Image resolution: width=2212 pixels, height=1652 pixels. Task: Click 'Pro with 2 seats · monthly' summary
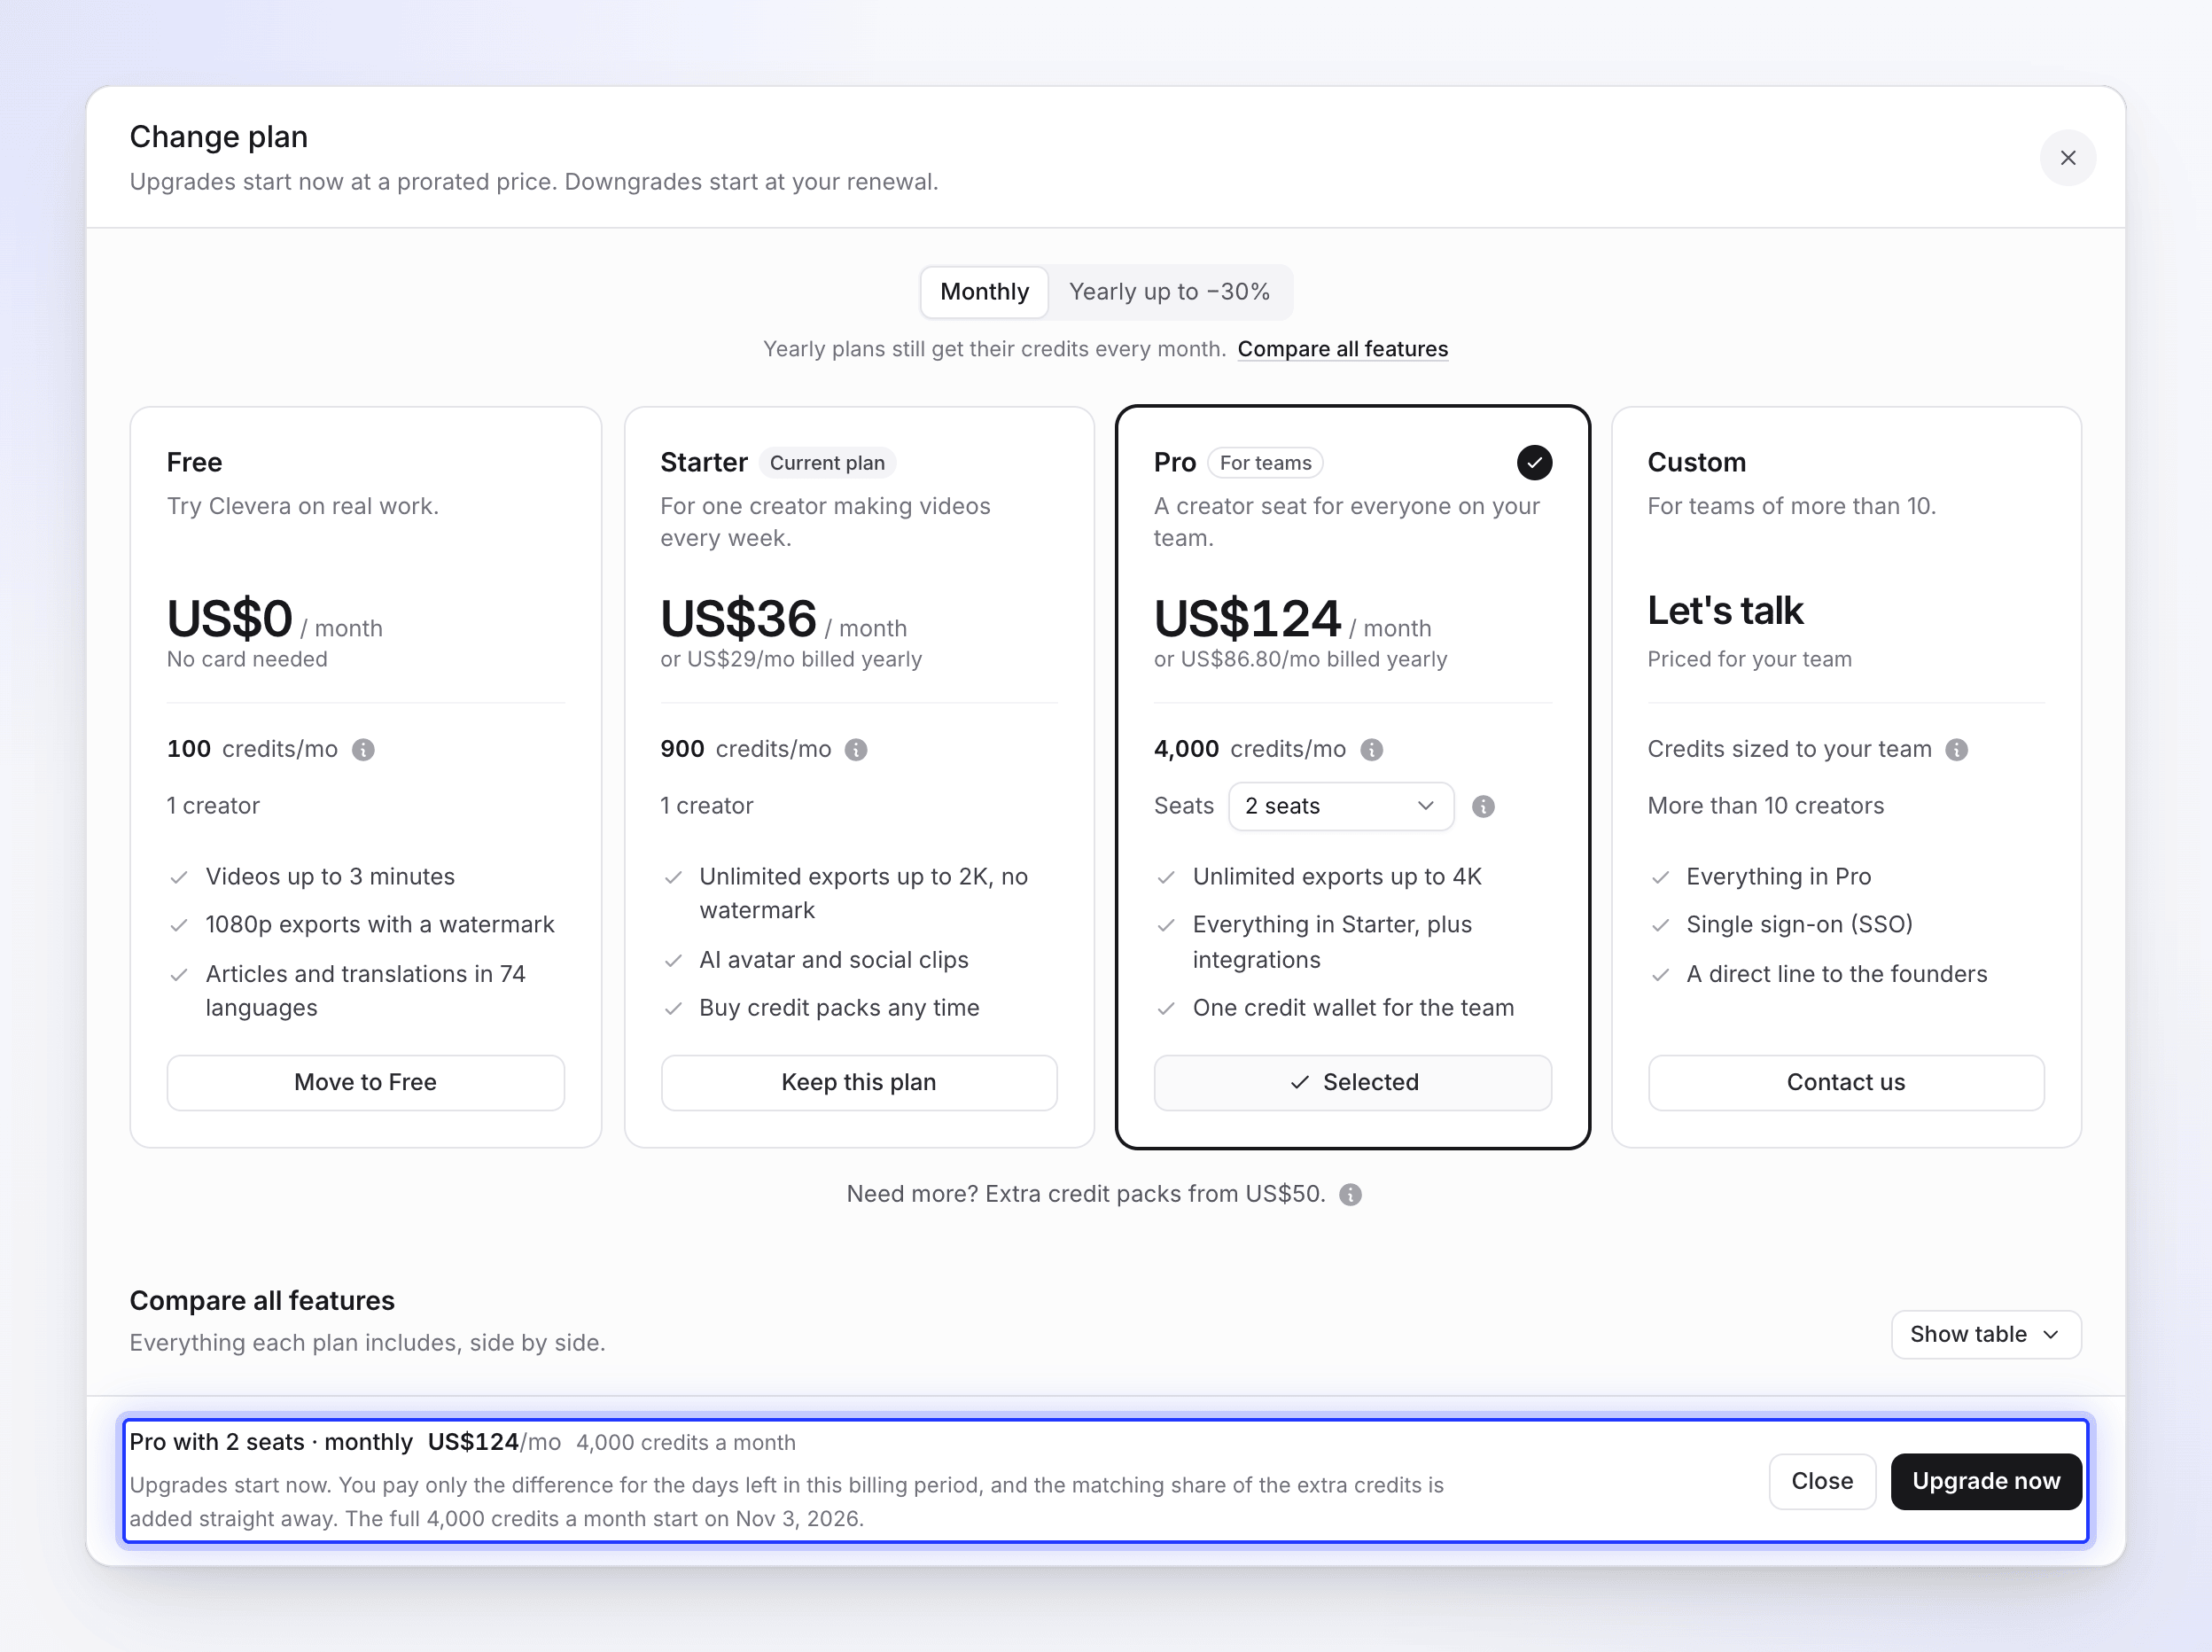coord(271,1442)
